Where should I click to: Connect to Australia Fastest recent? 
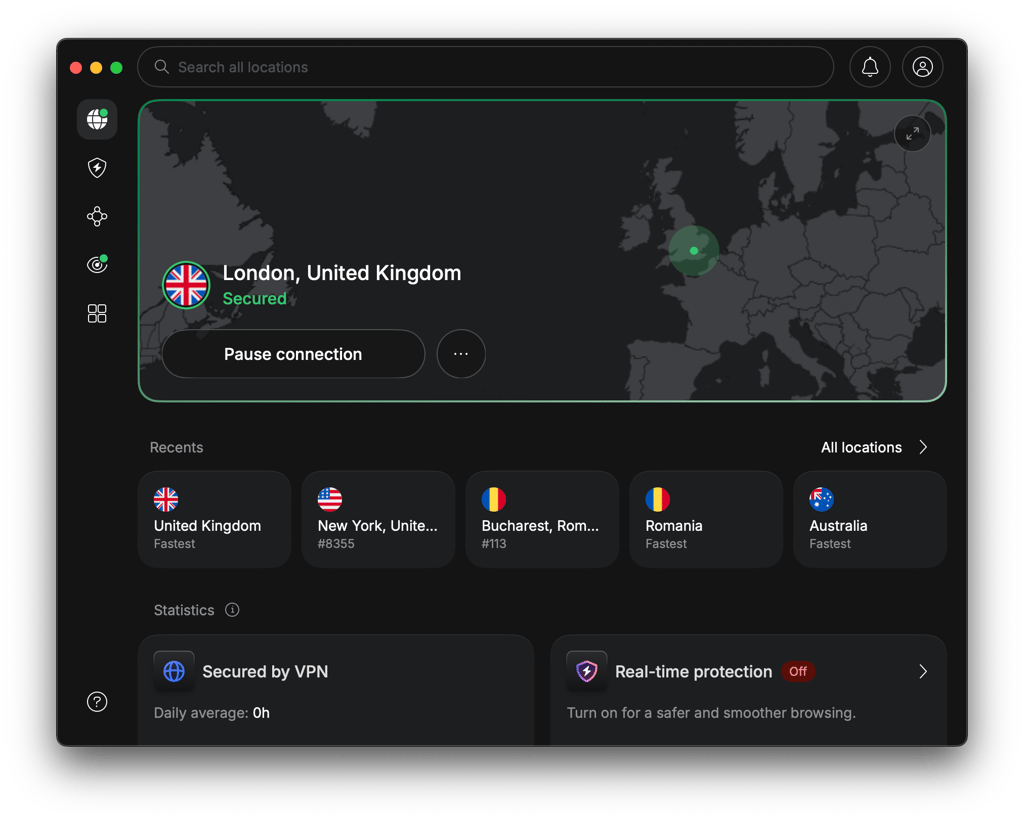[x=870, y=519]
